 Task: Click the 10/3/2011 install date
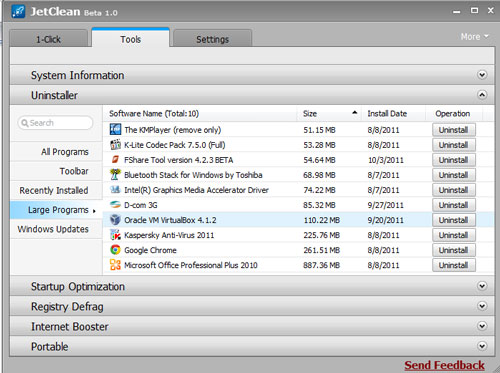[x=386, y=160]
